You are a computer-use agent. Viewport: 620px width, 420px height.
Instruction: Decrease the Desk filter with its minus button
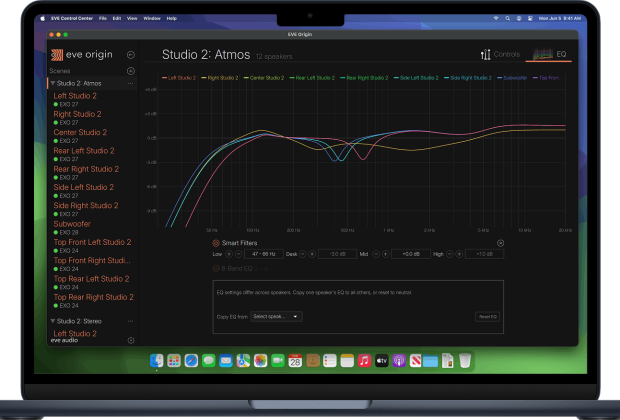tap(302, 254)
